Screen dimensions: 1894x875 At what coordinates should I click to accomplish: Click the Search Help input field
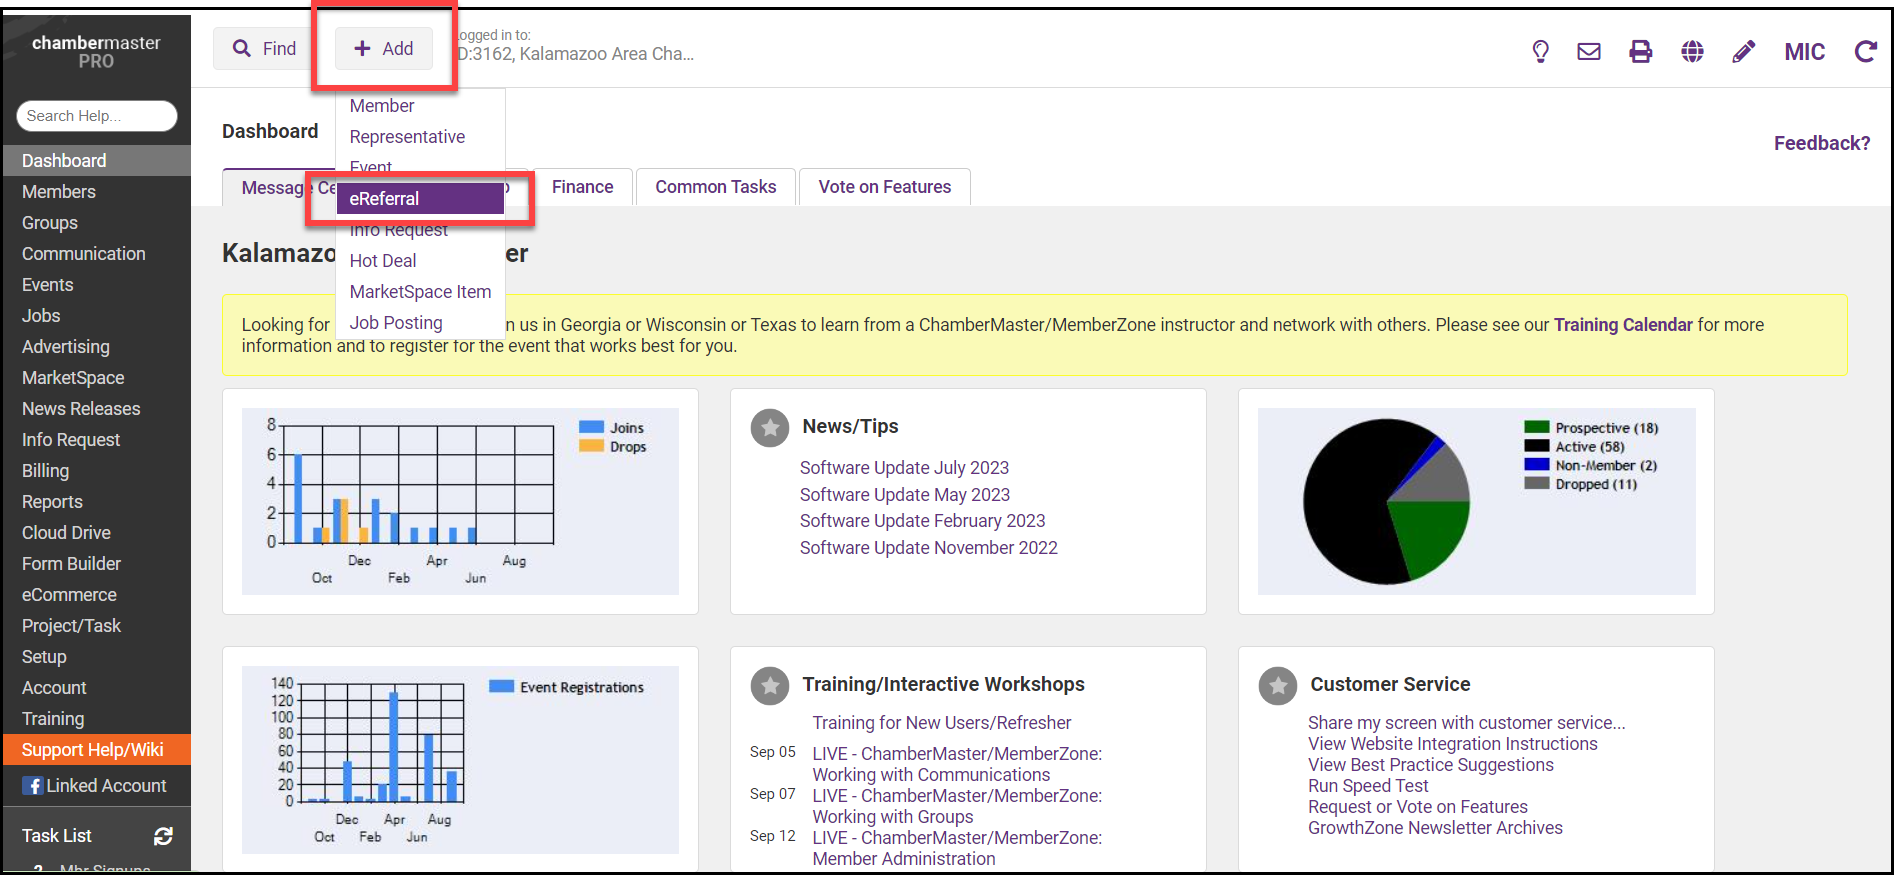(97, 116)
